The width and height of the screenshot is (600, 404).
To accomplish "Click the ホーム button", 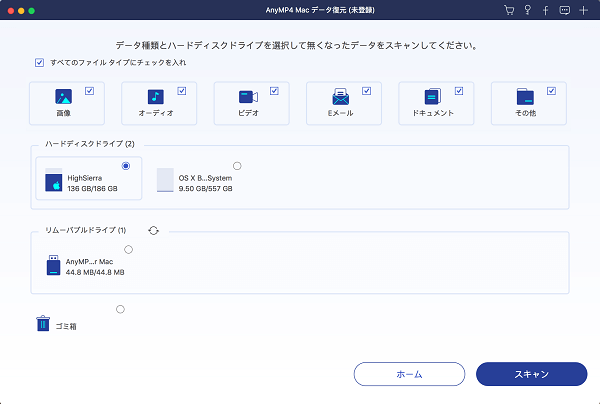I will click(x=409, y=374).
